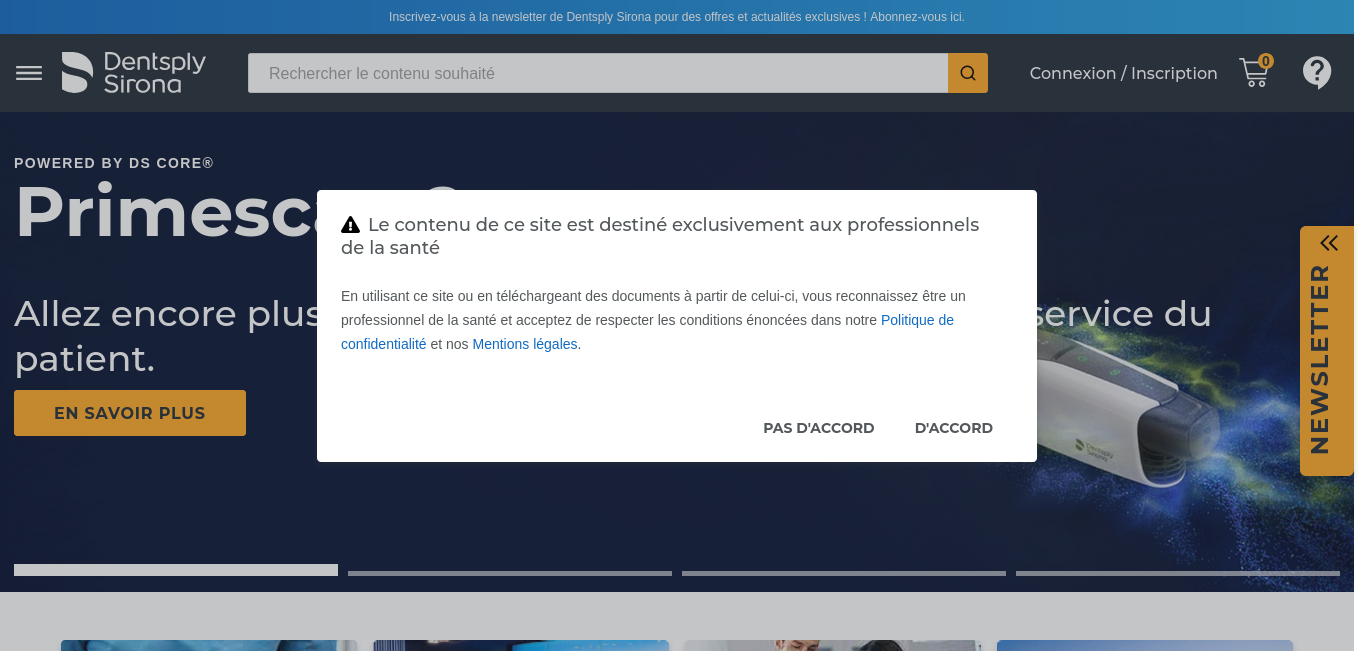The height and width of the screenshot is (651, 1366).
Task: Click the warning triangle icon in dialog
Action: coord(350,225)
